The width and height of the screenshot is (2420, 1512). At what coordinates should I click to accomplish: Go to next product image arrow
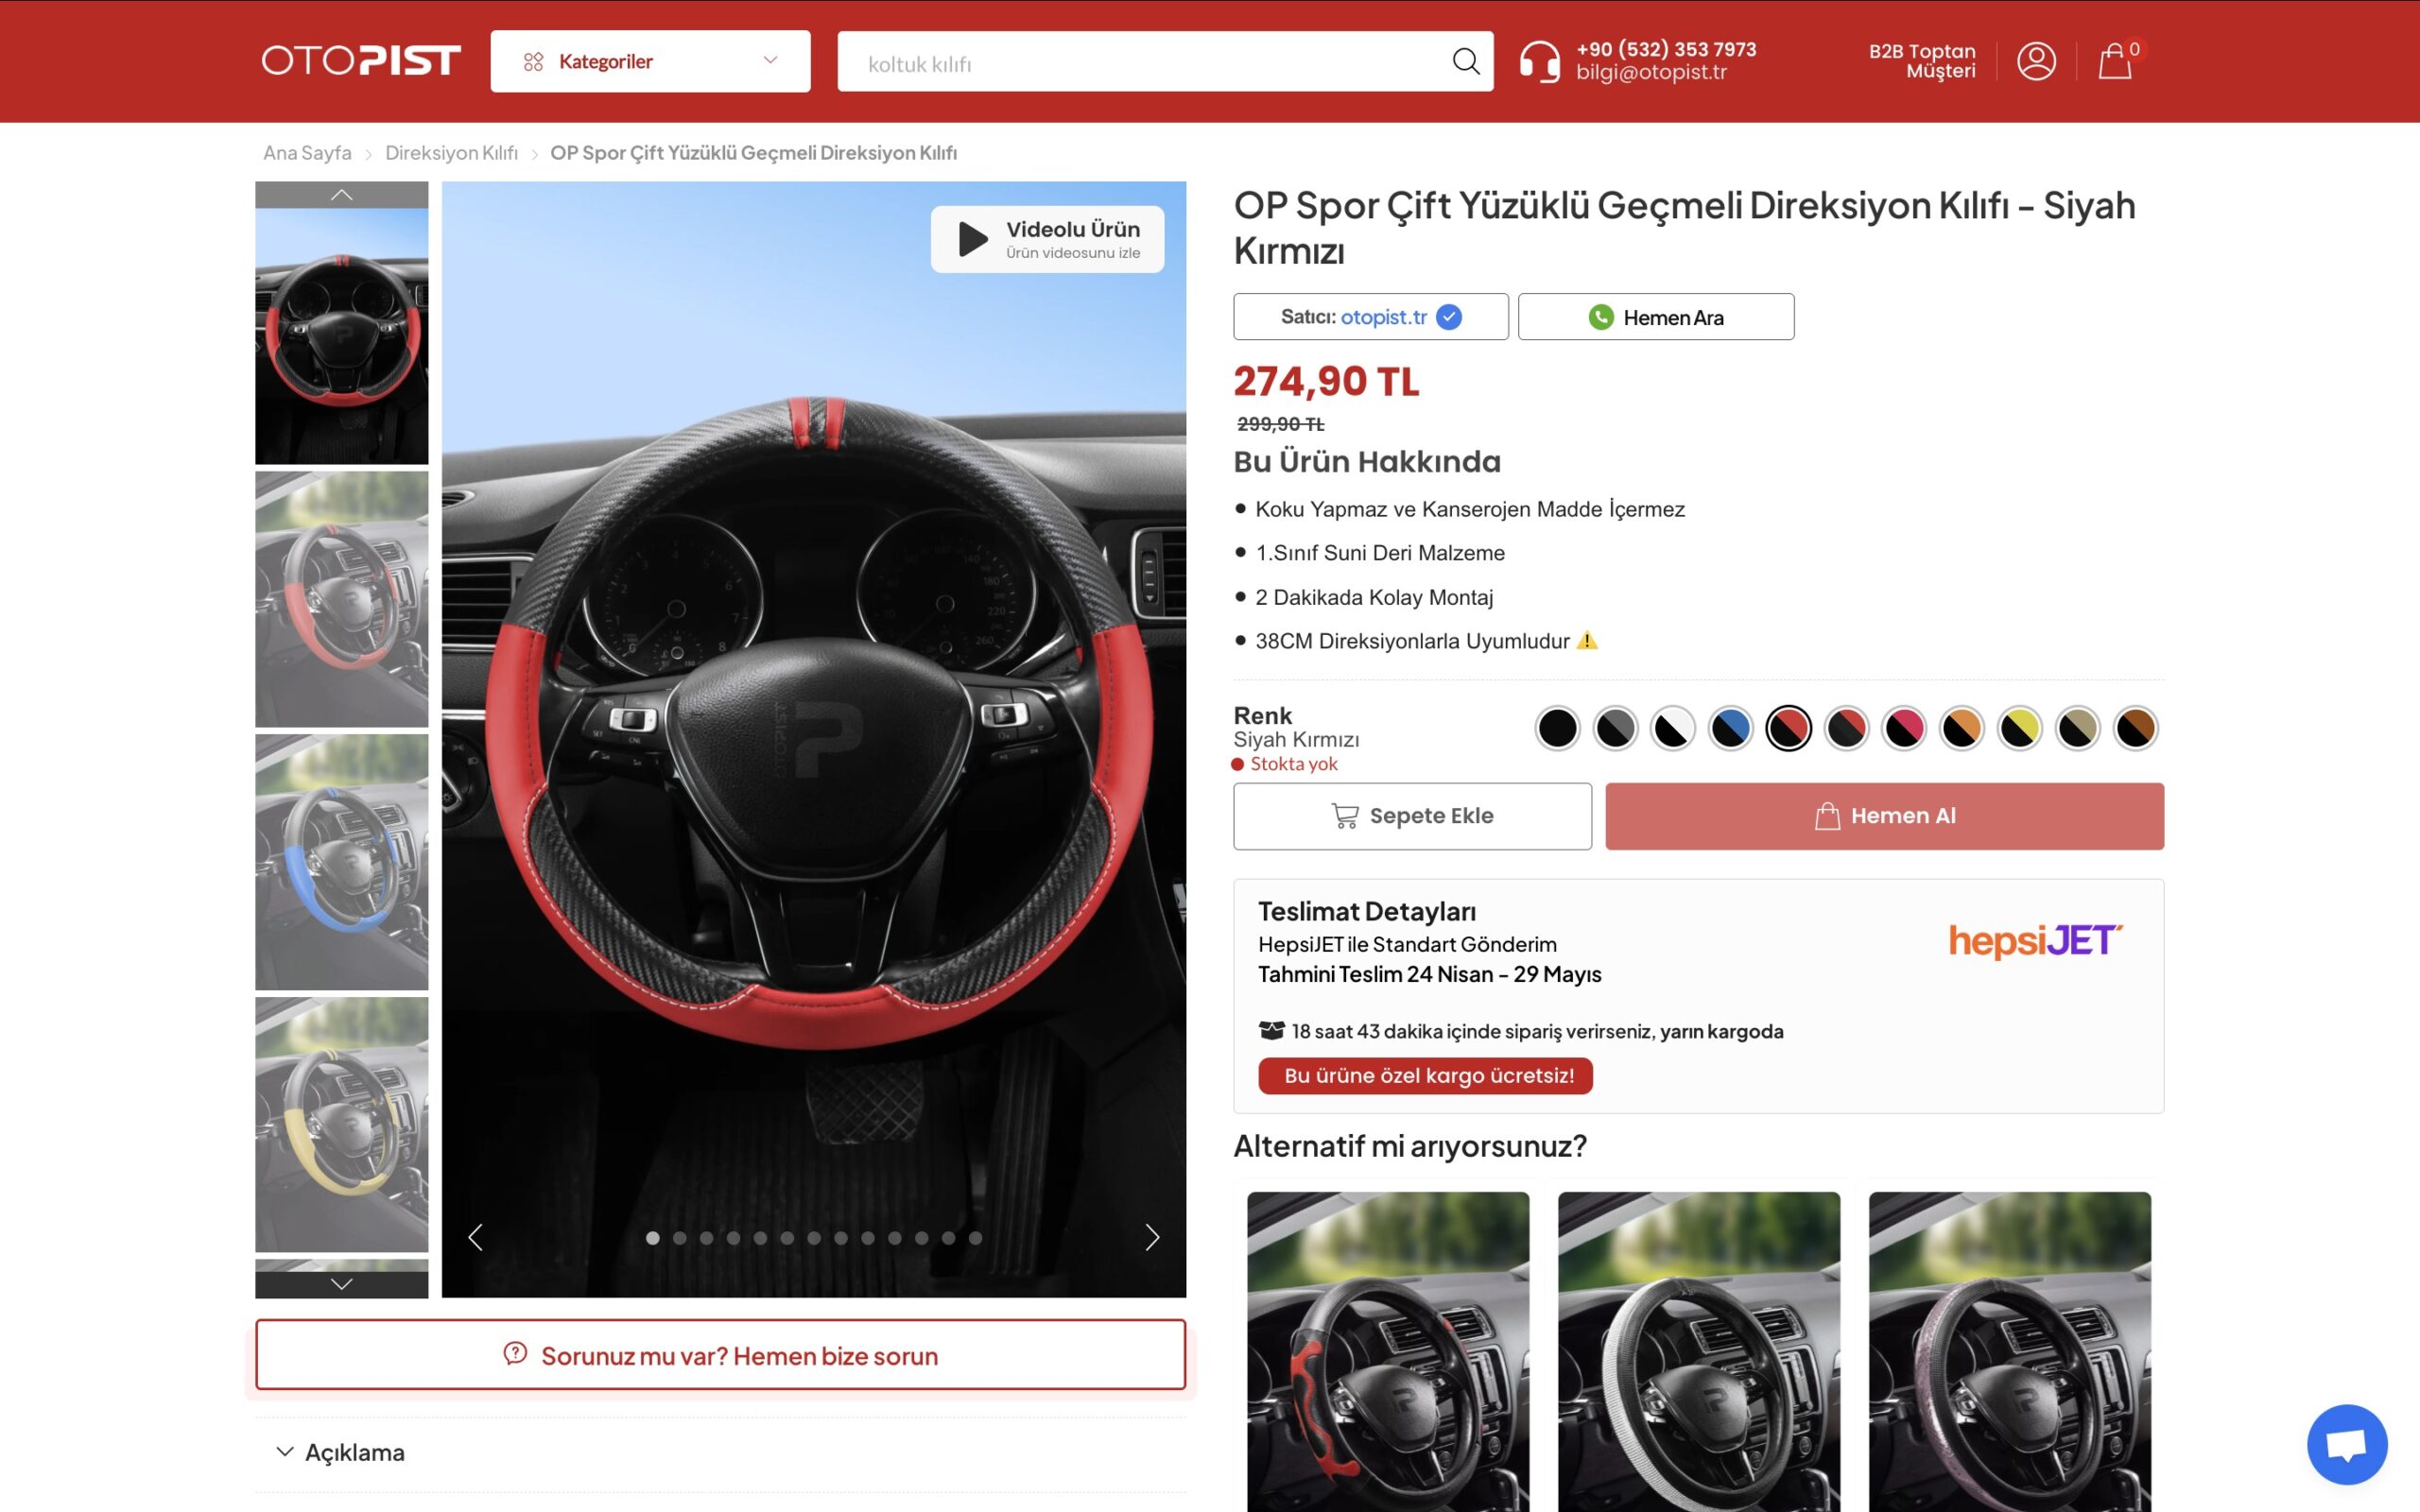[x=1152, y=1238]
